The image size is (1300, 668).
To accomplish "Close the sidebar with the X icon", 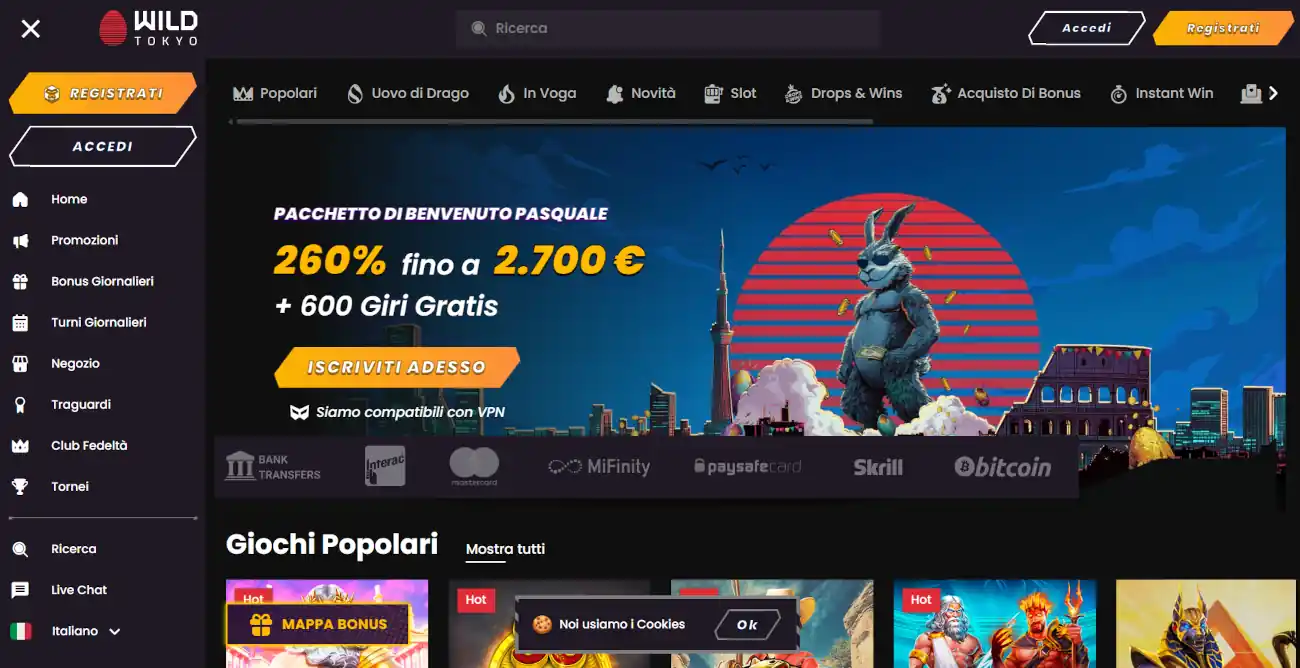I will click(31, 28).
